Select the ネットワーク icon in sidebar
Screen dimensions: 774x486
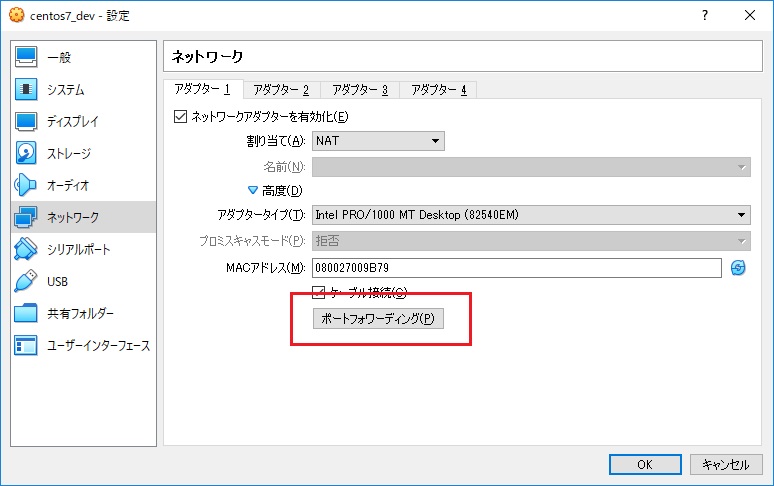coord(26,217)
